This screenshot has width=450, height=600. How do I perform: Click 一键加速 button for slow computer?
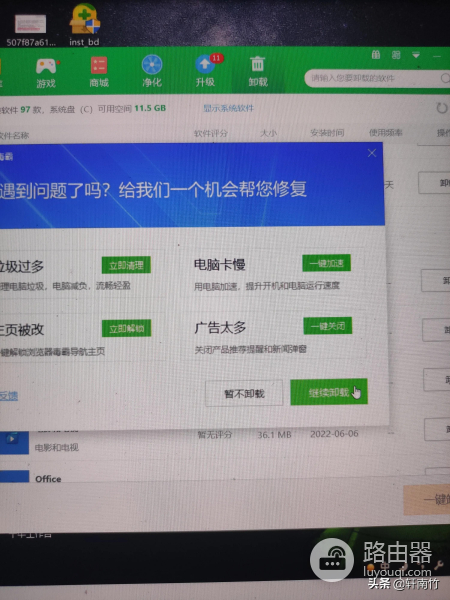326,263
